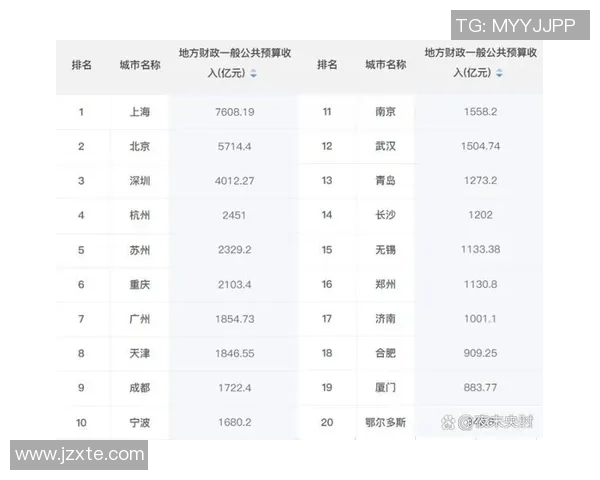Select the 无锡 city cell

tap(385, 250)
